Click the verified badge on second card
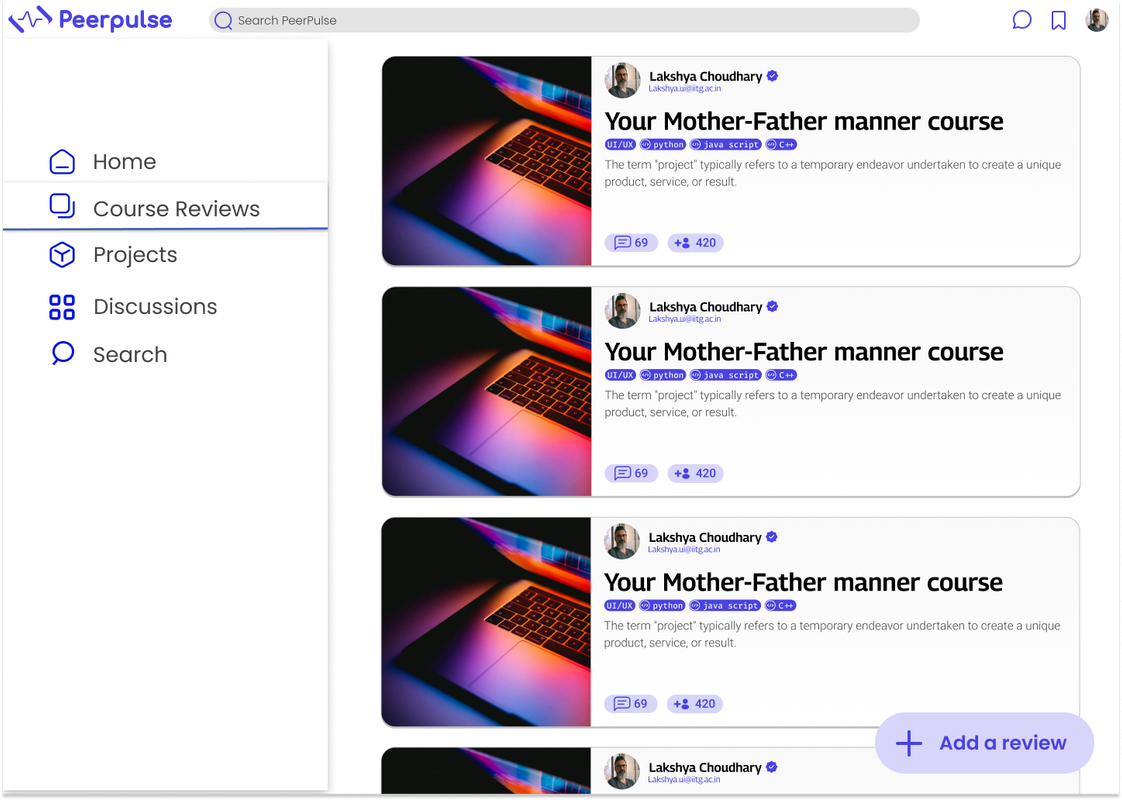The height and width of the screenshot is (800, 1122). pos(773,306)
